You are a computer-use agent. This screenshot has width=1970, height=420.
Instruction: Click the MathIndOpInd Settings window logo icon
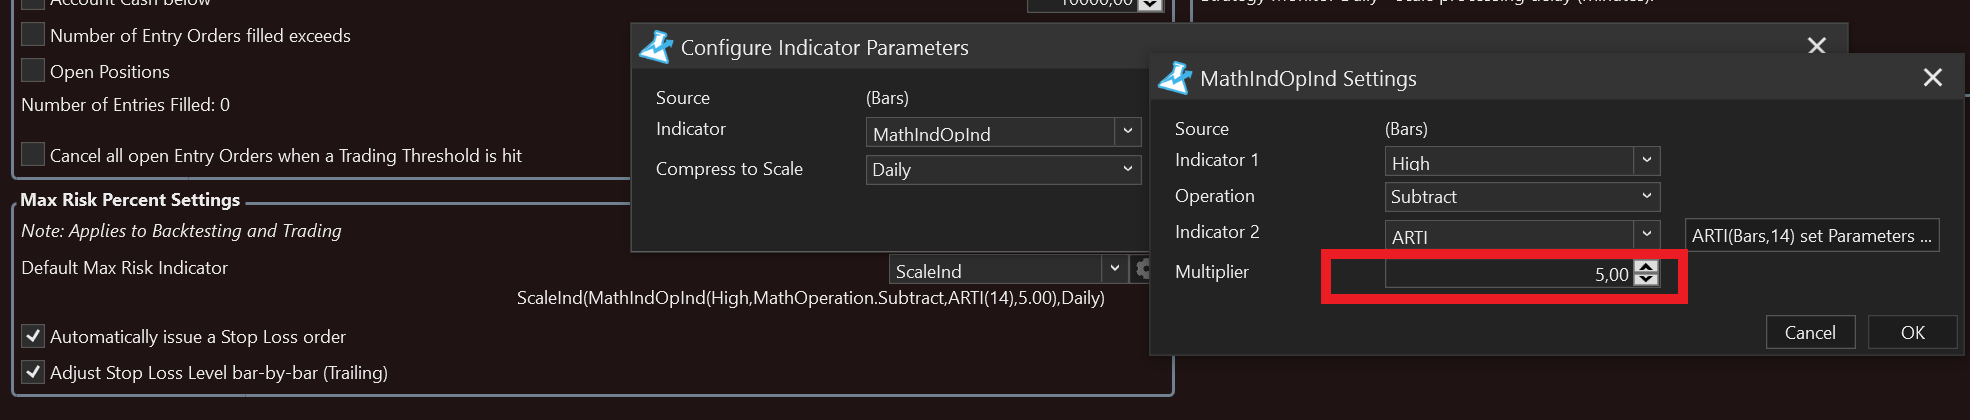[1175, 78]
